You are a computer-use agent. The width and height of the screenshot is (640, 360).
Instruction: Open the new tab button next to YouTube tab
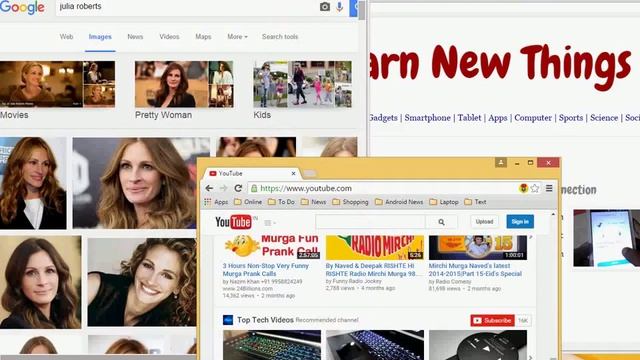(x=310, y=174)
